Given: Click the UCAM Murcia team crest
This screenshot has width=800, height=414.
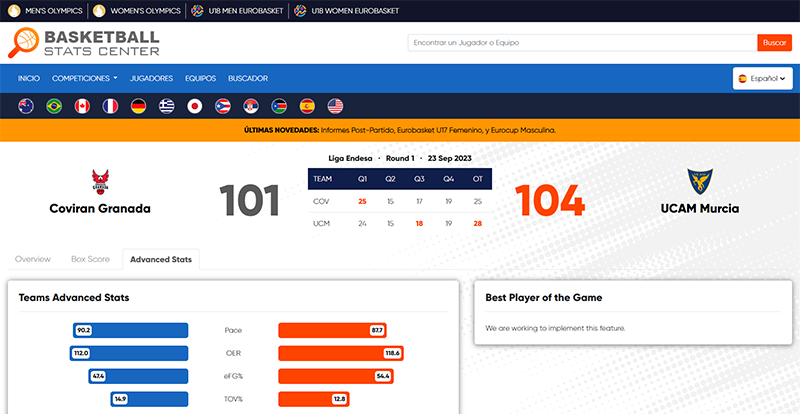Looking at the screenshot, I should click(x=699, y=181).
